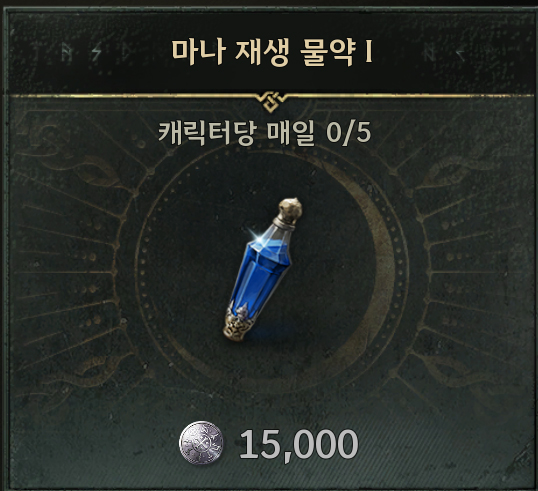Viewport: 538px width, 491px height.
Task: Click the silver coin currency icon
Action: [x=201, y=443]
